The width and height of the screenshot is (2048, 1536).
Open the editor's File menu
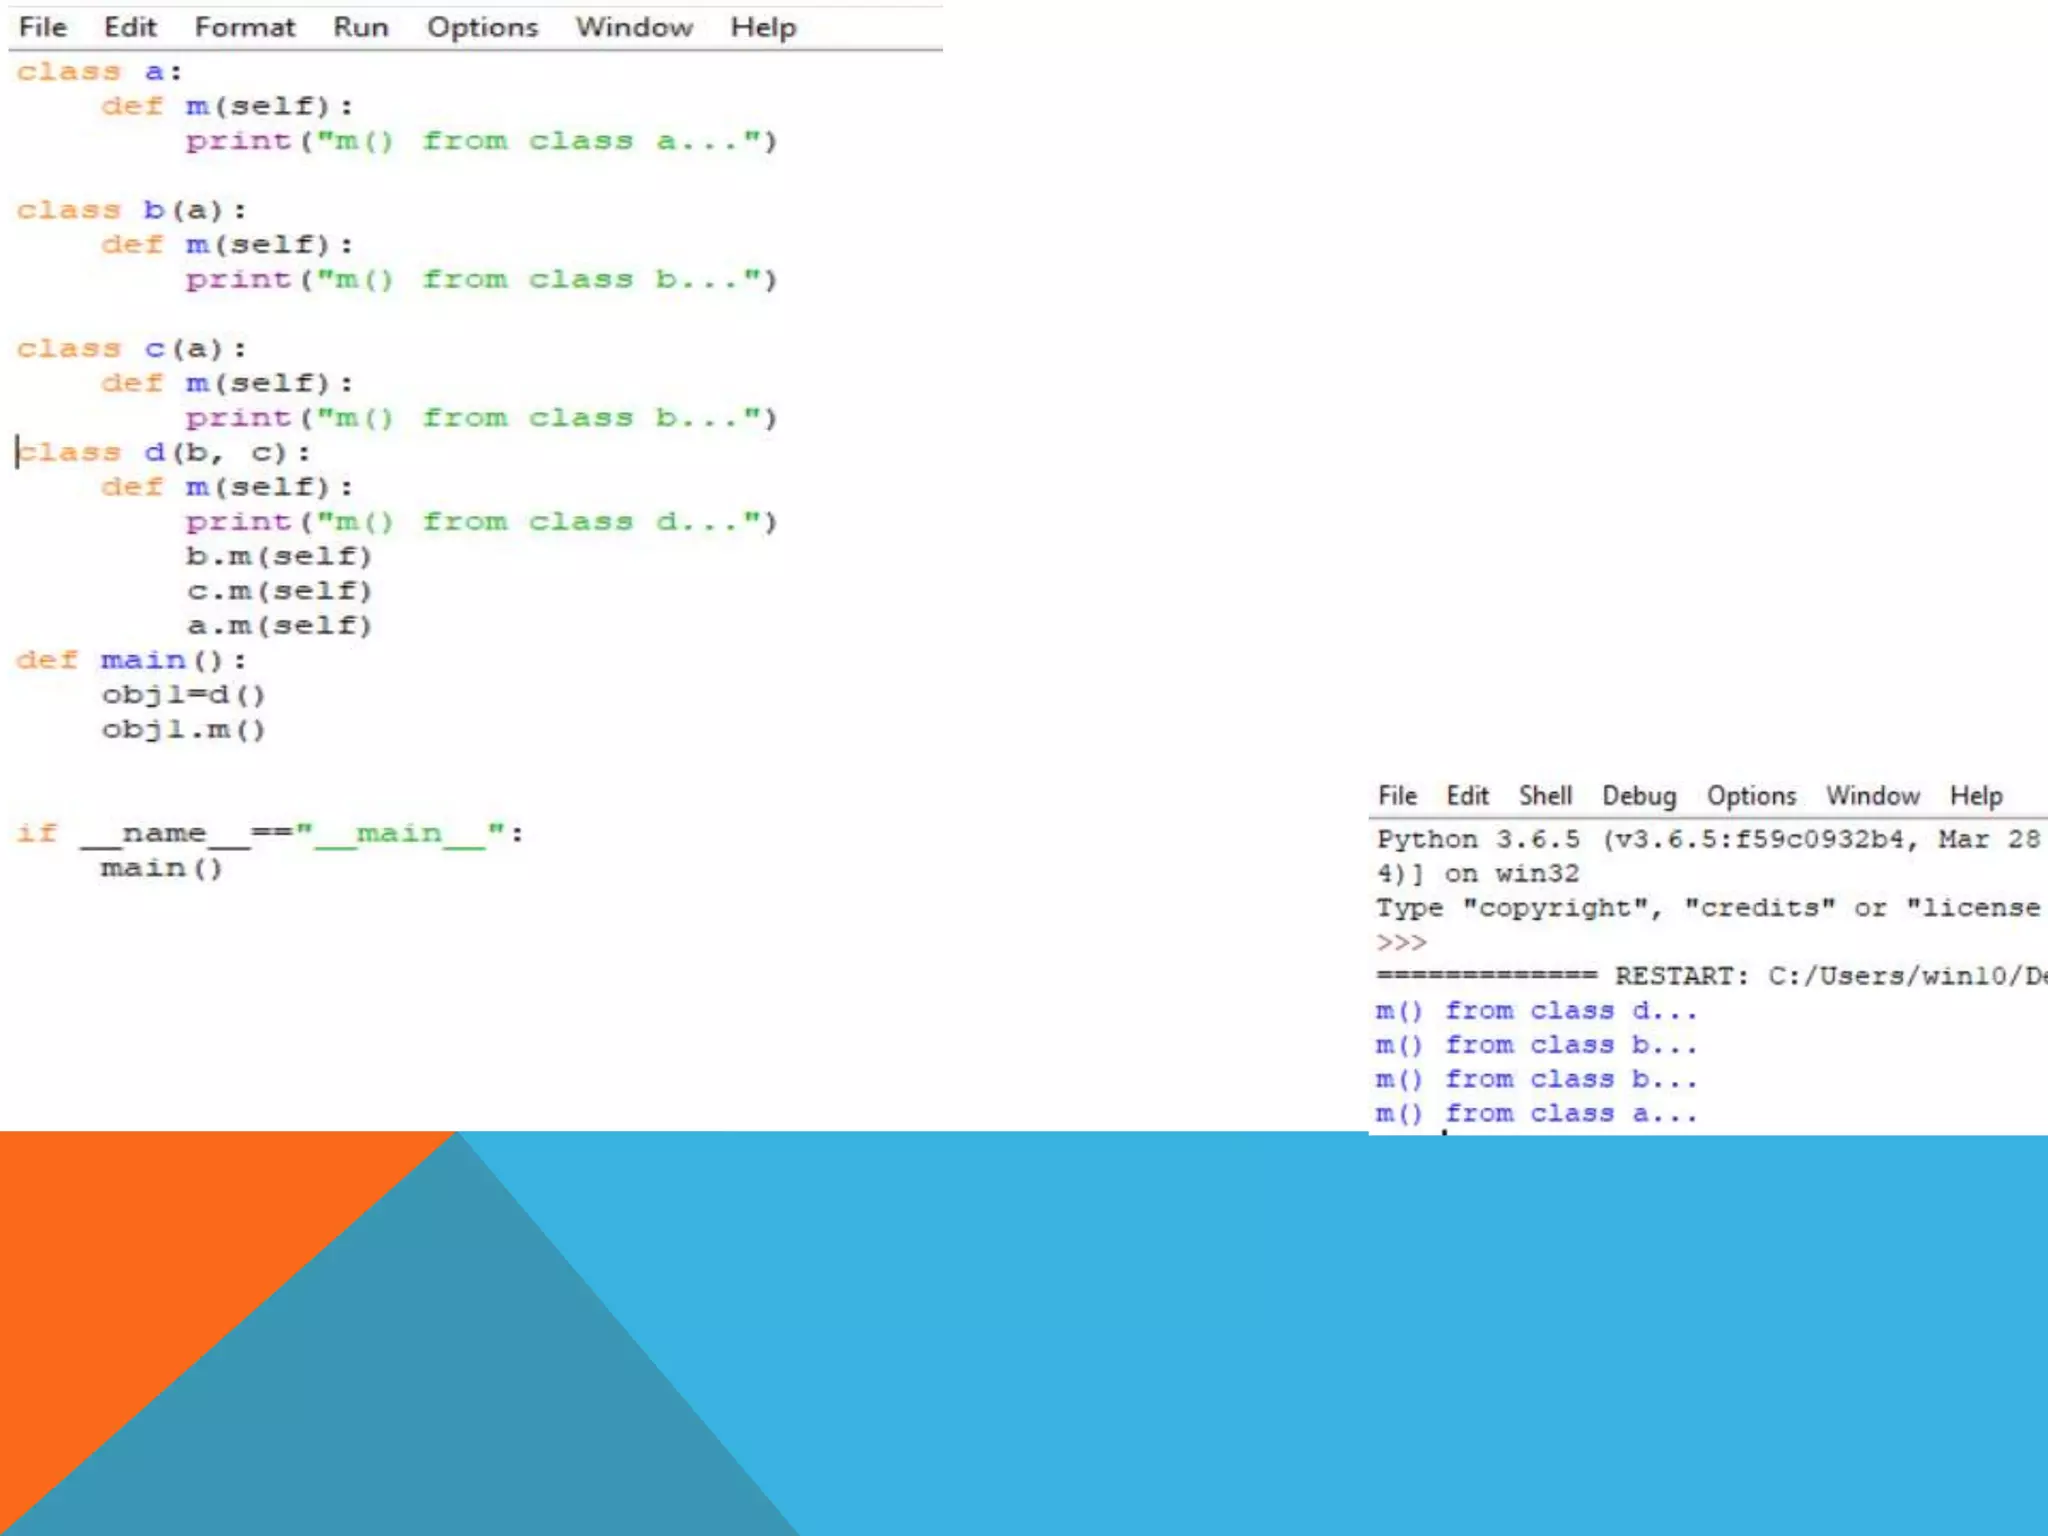pos(42,27)
